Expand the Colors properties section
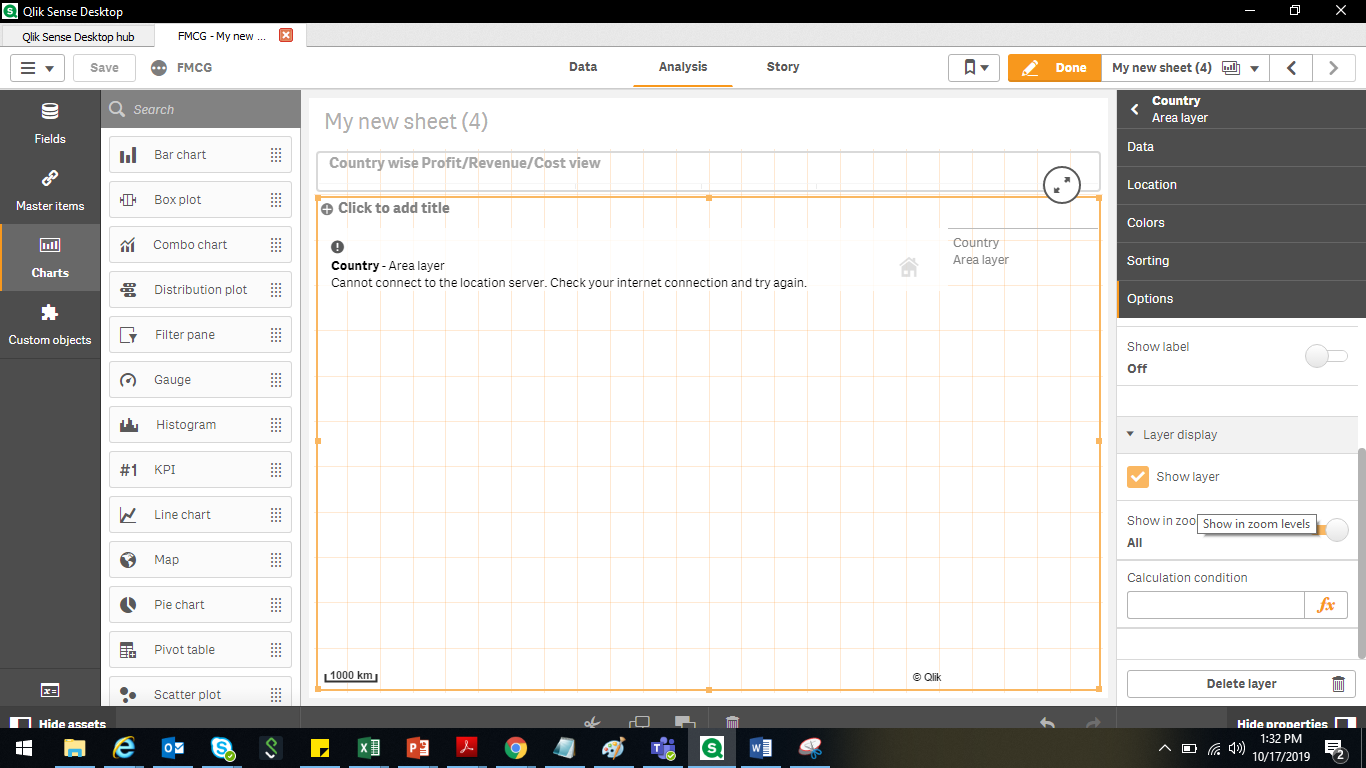This screenshot has height=768, width=1366. (1241, 223)
